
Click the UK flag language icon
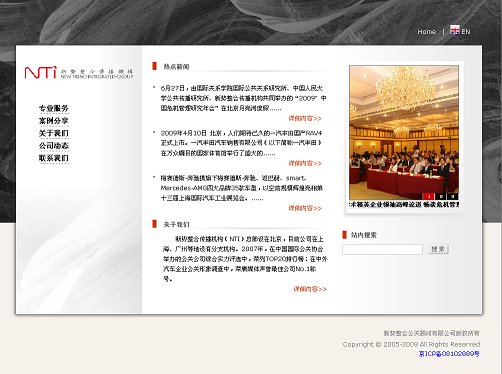pyautogui.click(x=455, y=29)
